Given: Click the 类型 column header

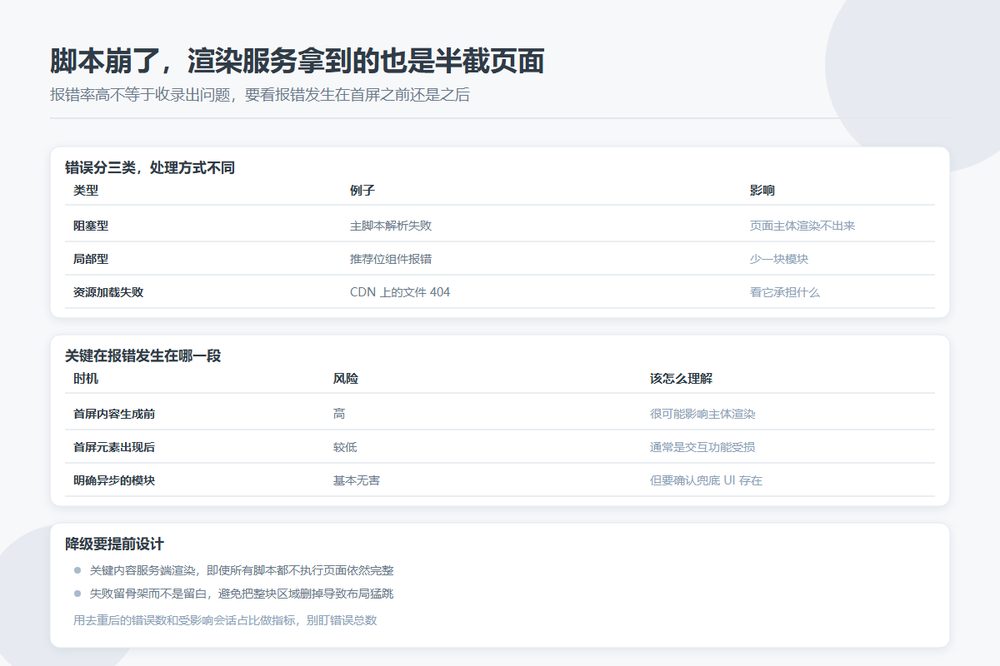Looking at the screenshot, I should pos(86,191).
